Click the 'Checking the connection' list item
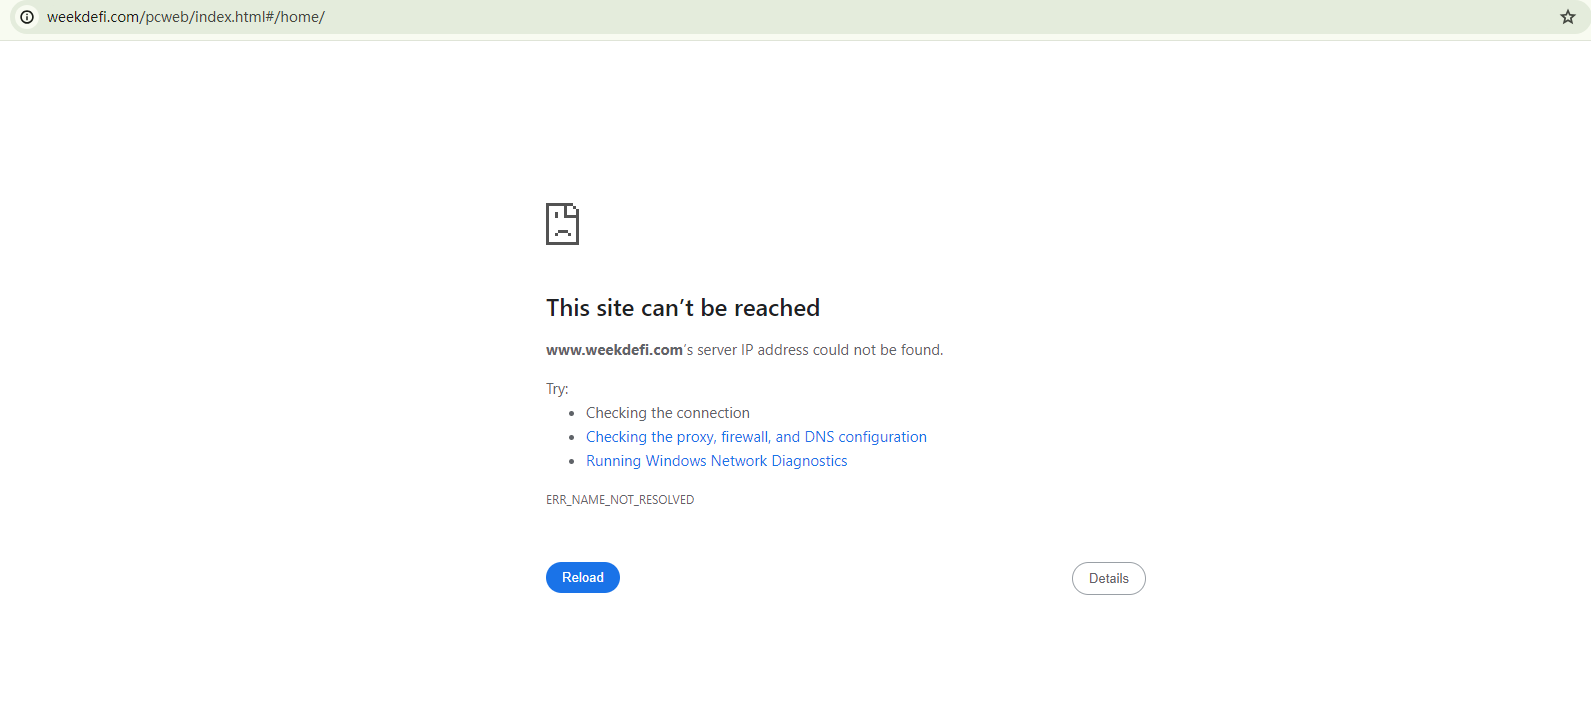Screen dimensions: 1591x702 (668, 413)
